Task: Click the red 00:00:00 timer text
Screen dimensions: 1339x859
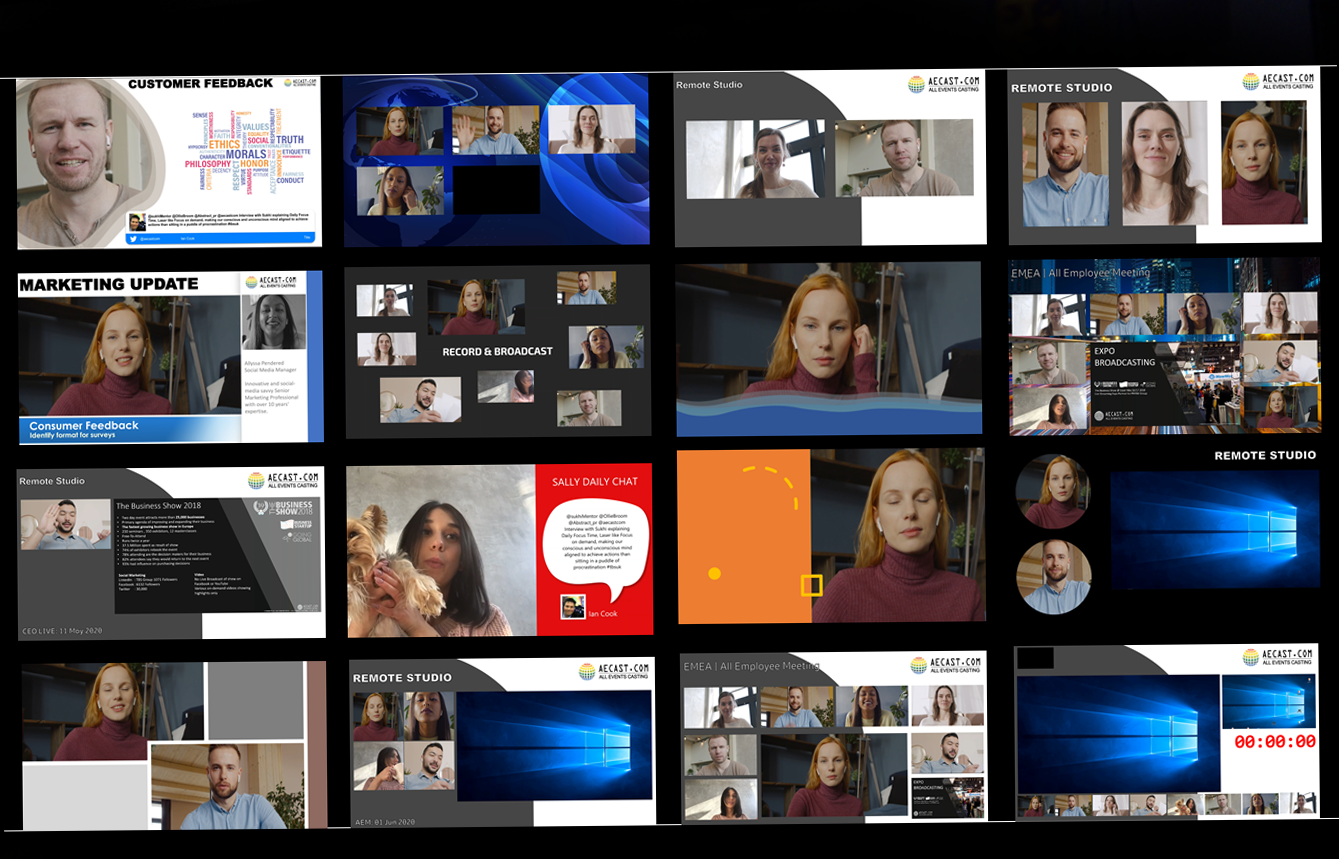Action: click(1275, 742)
